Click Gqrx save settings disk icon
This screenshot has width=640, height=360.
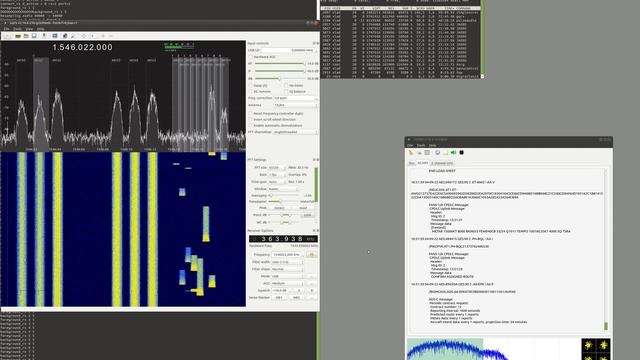coord(34,36)
